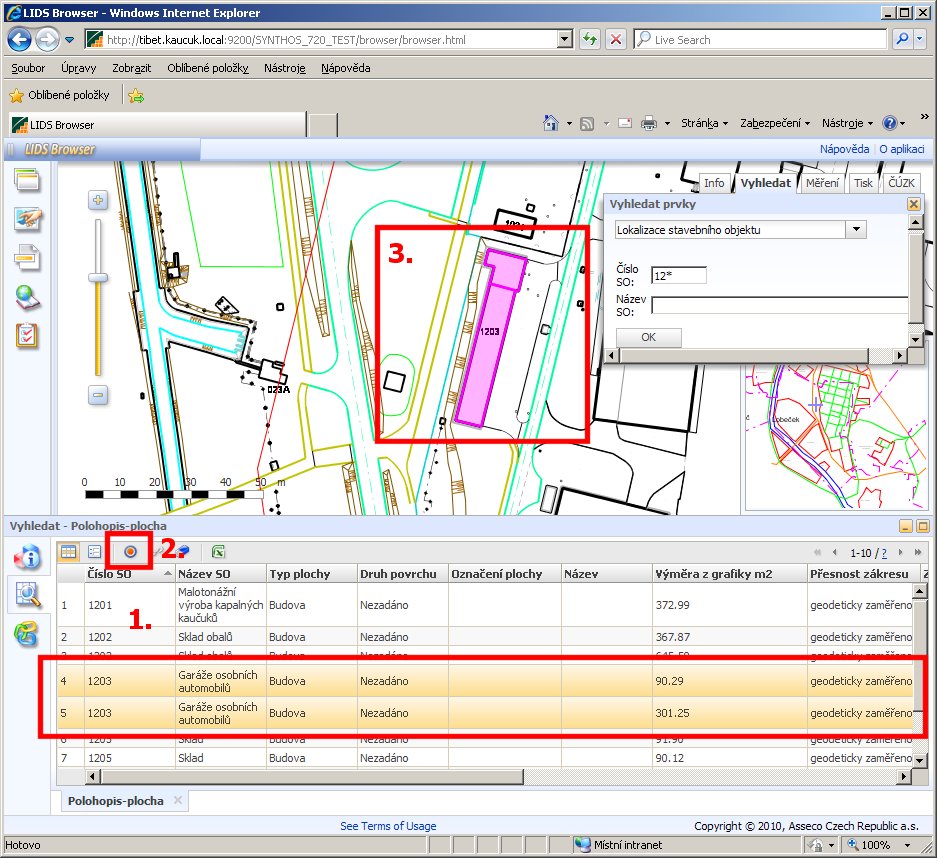The height and width of the screenshot is (858, 937).
Task: Open the ČÚZK tab
Action: [901, 183]
